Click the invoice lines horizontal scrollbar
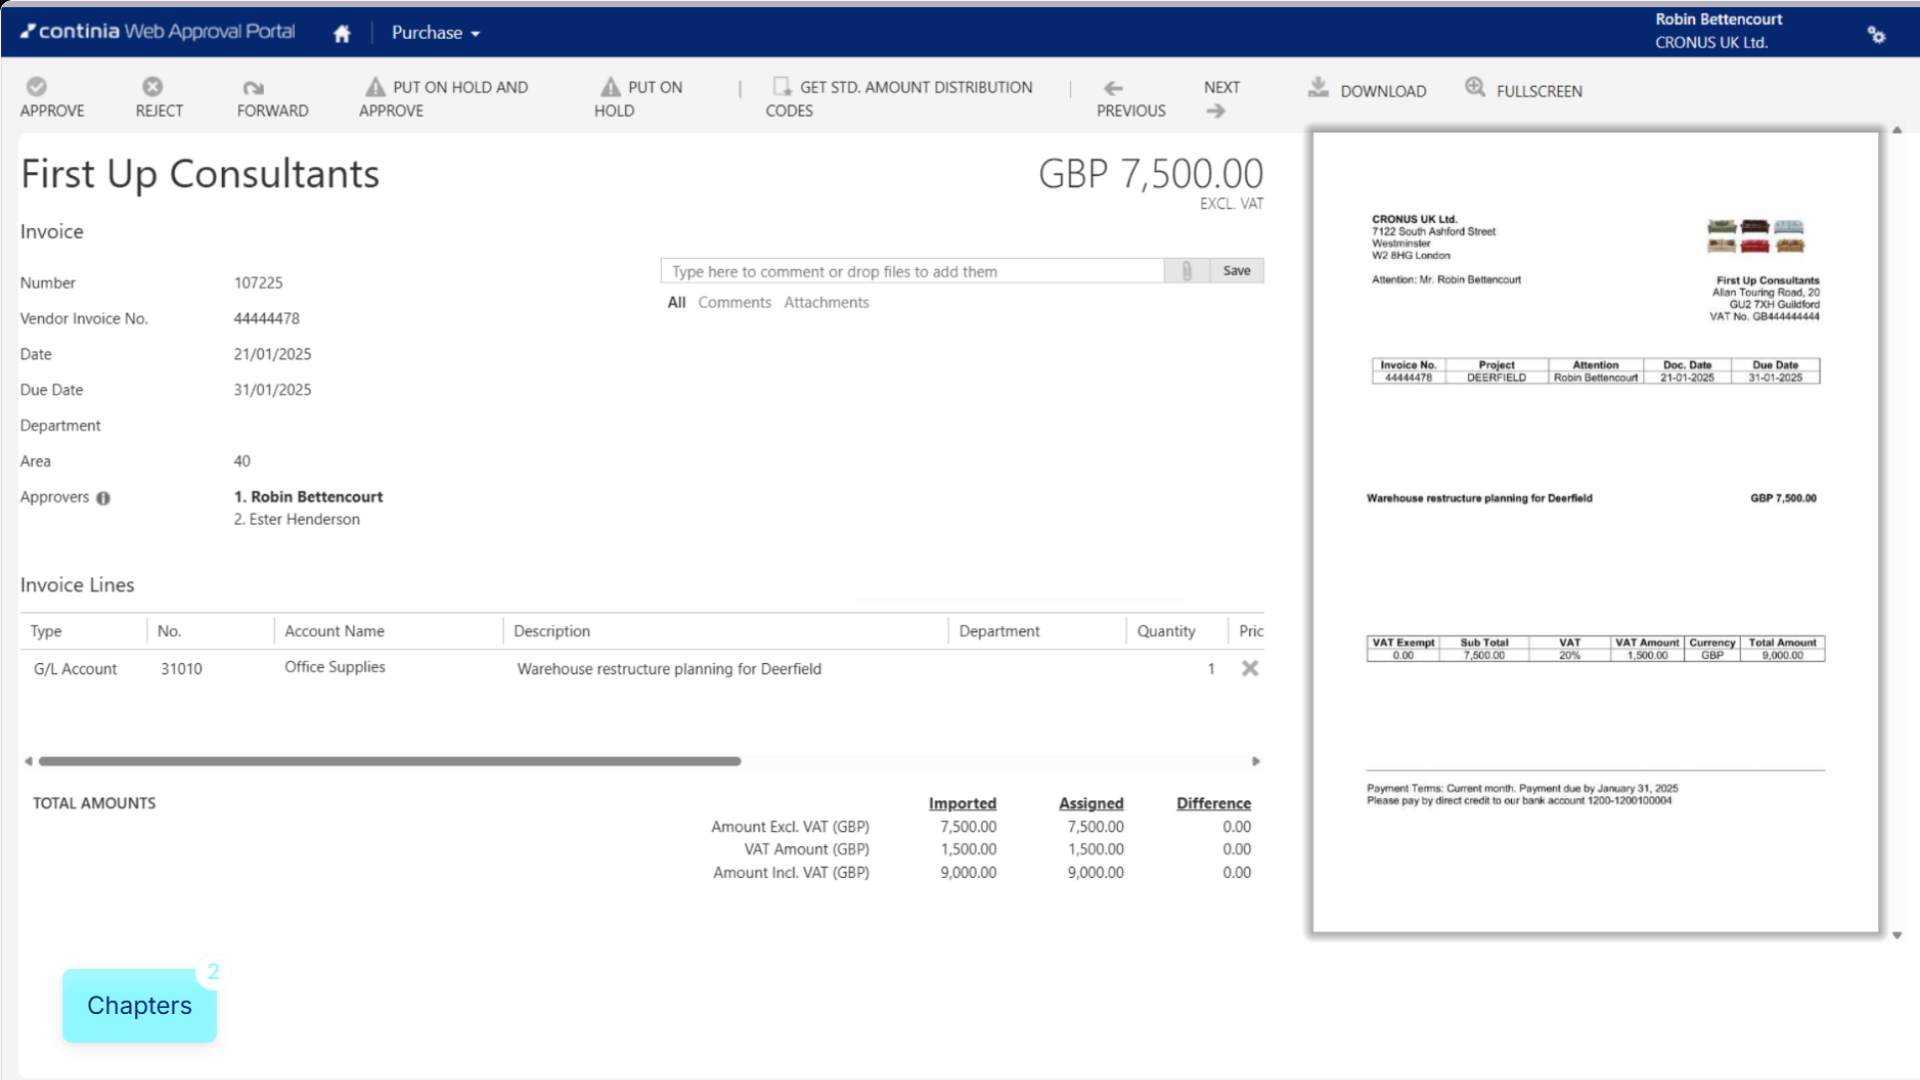Screen dimensions: 1920x1080 [390, 761]
